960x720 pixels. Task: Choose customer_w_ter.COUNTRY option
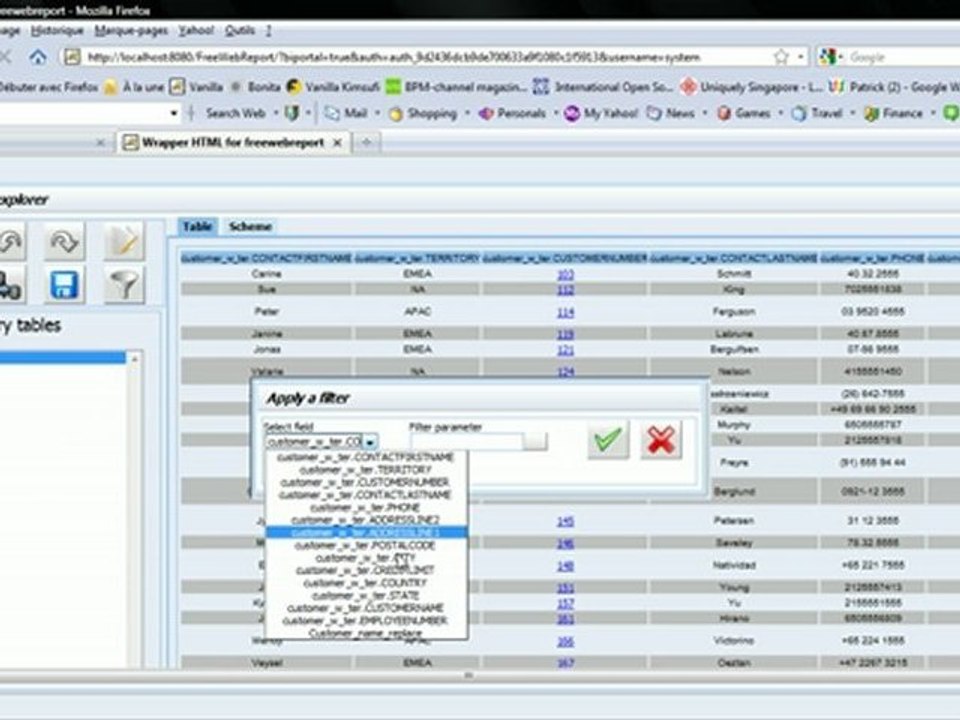point(365,583)
